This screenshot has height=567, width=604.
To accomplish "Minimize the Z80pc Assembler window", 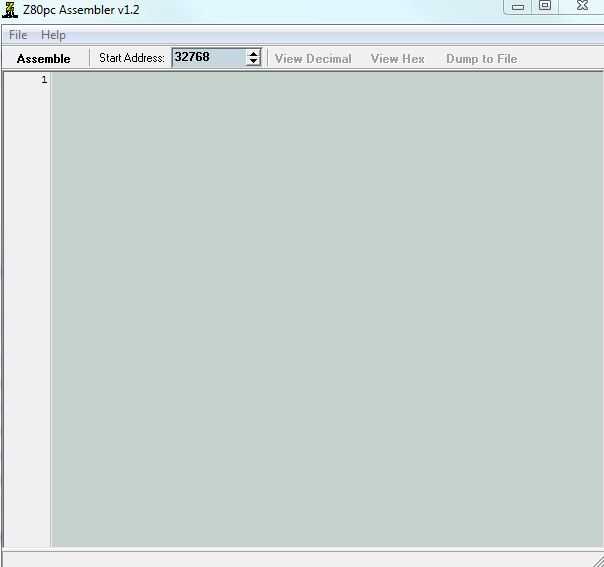I will pyautogui.click(x=517, y=7).
